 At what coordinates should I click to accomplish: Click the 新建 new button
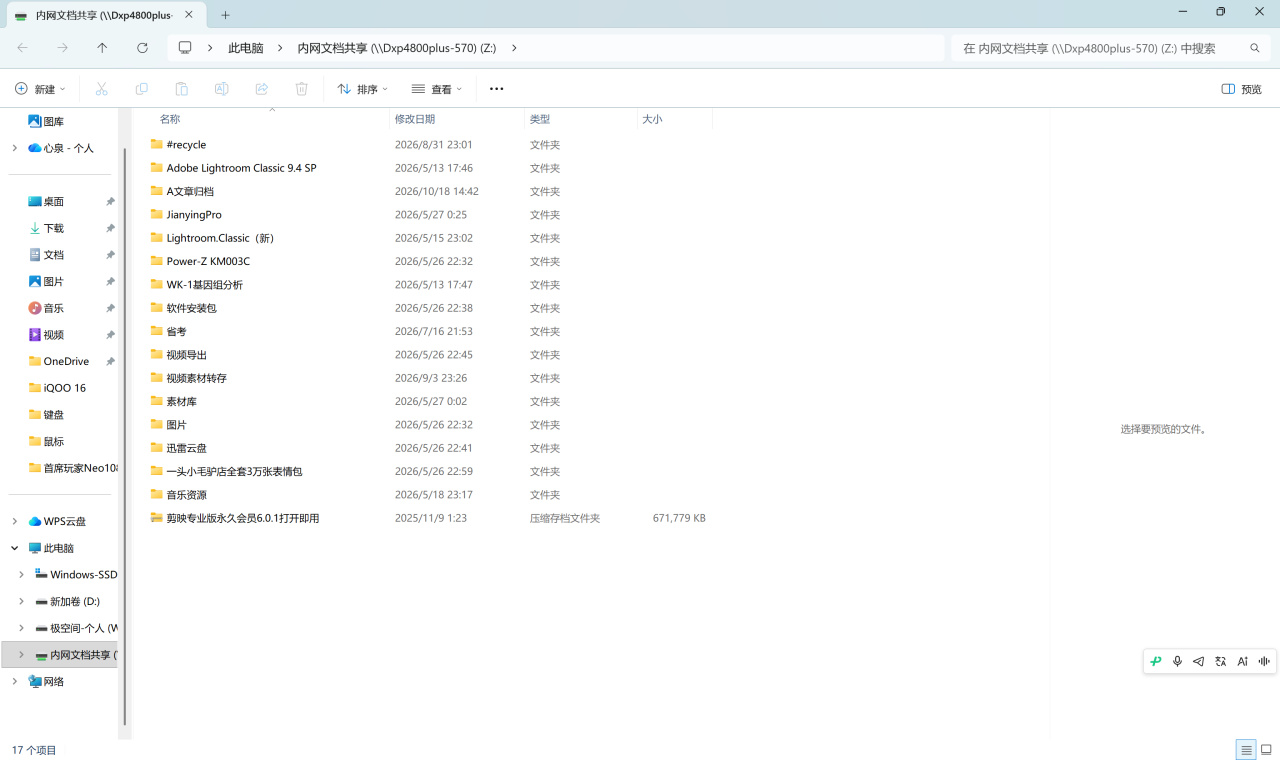[x=40, y=89]
